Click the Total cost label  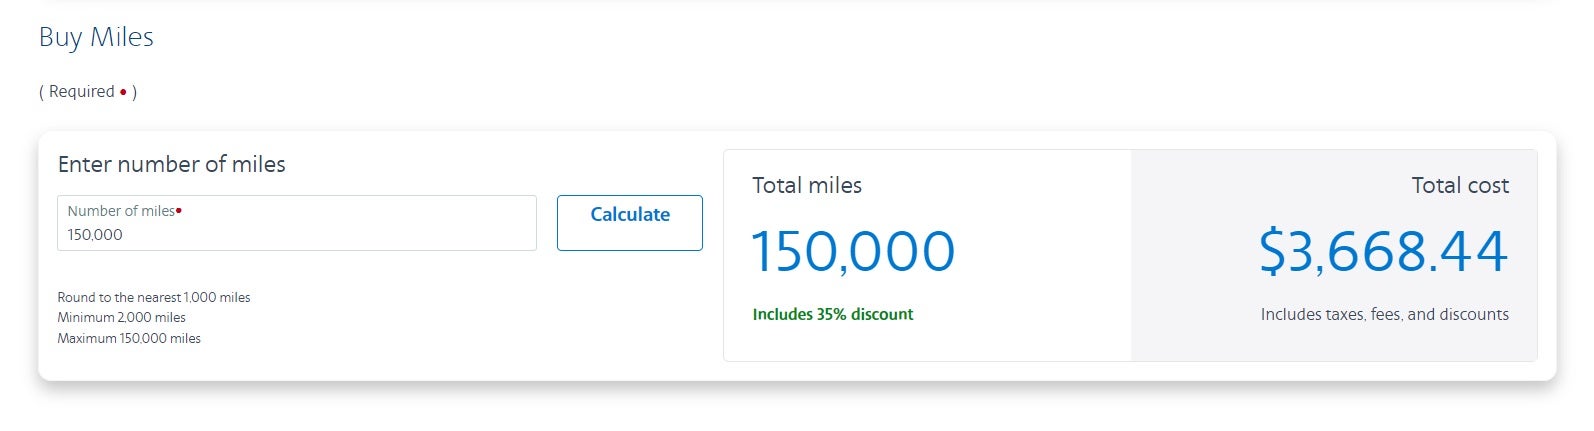pos(1459,185)
